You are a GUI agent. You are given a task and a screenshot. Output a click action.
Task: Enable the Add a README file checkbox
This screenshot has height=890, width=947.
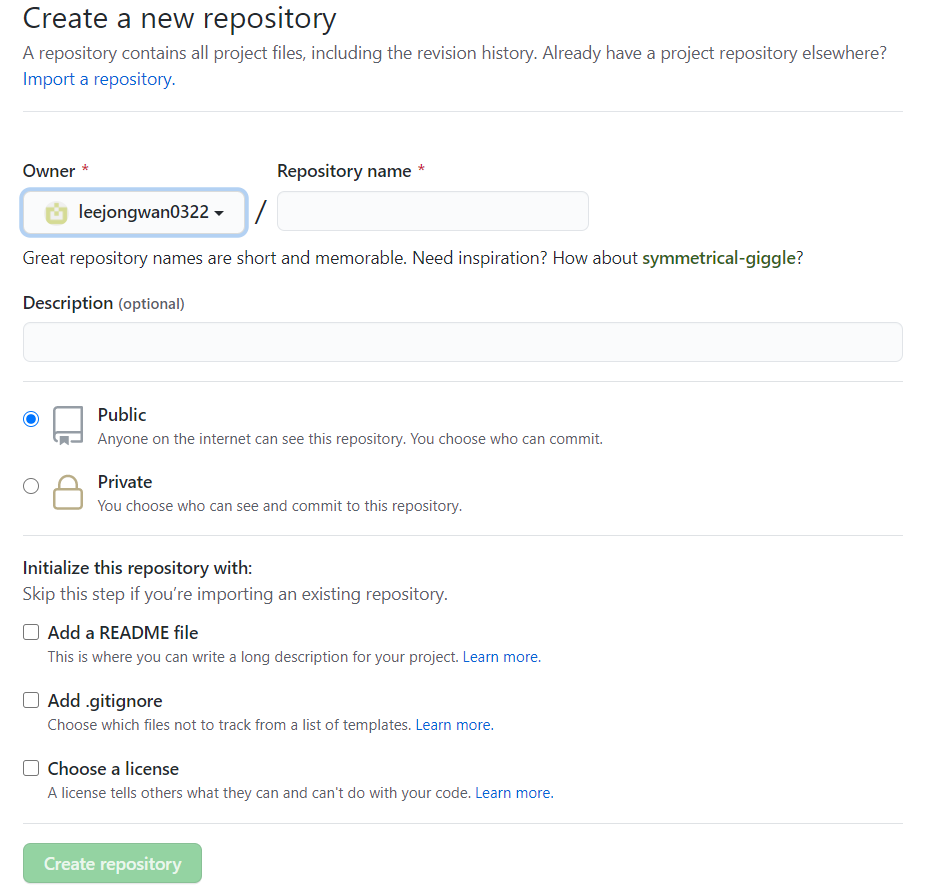point(31,632)
